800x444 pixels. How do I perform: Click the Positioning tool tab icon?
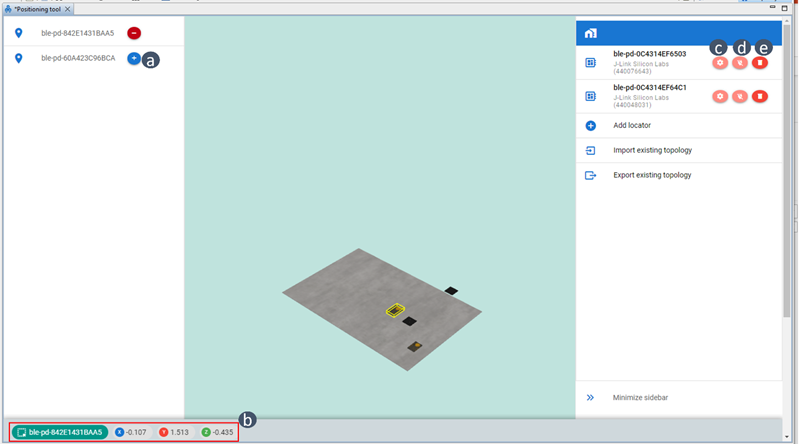coord(8,9)
